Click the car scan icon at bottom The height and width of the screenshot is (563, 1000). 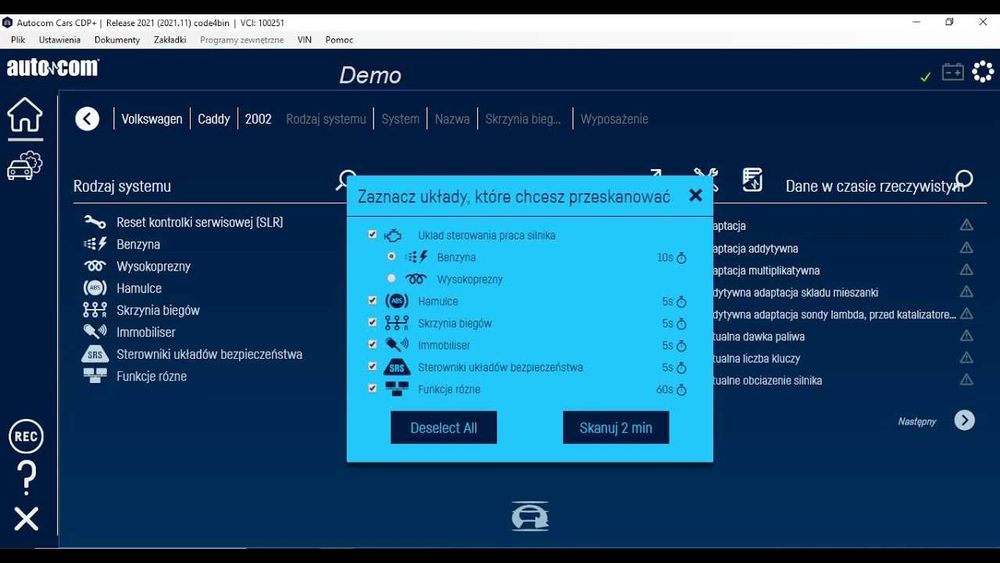529,516
